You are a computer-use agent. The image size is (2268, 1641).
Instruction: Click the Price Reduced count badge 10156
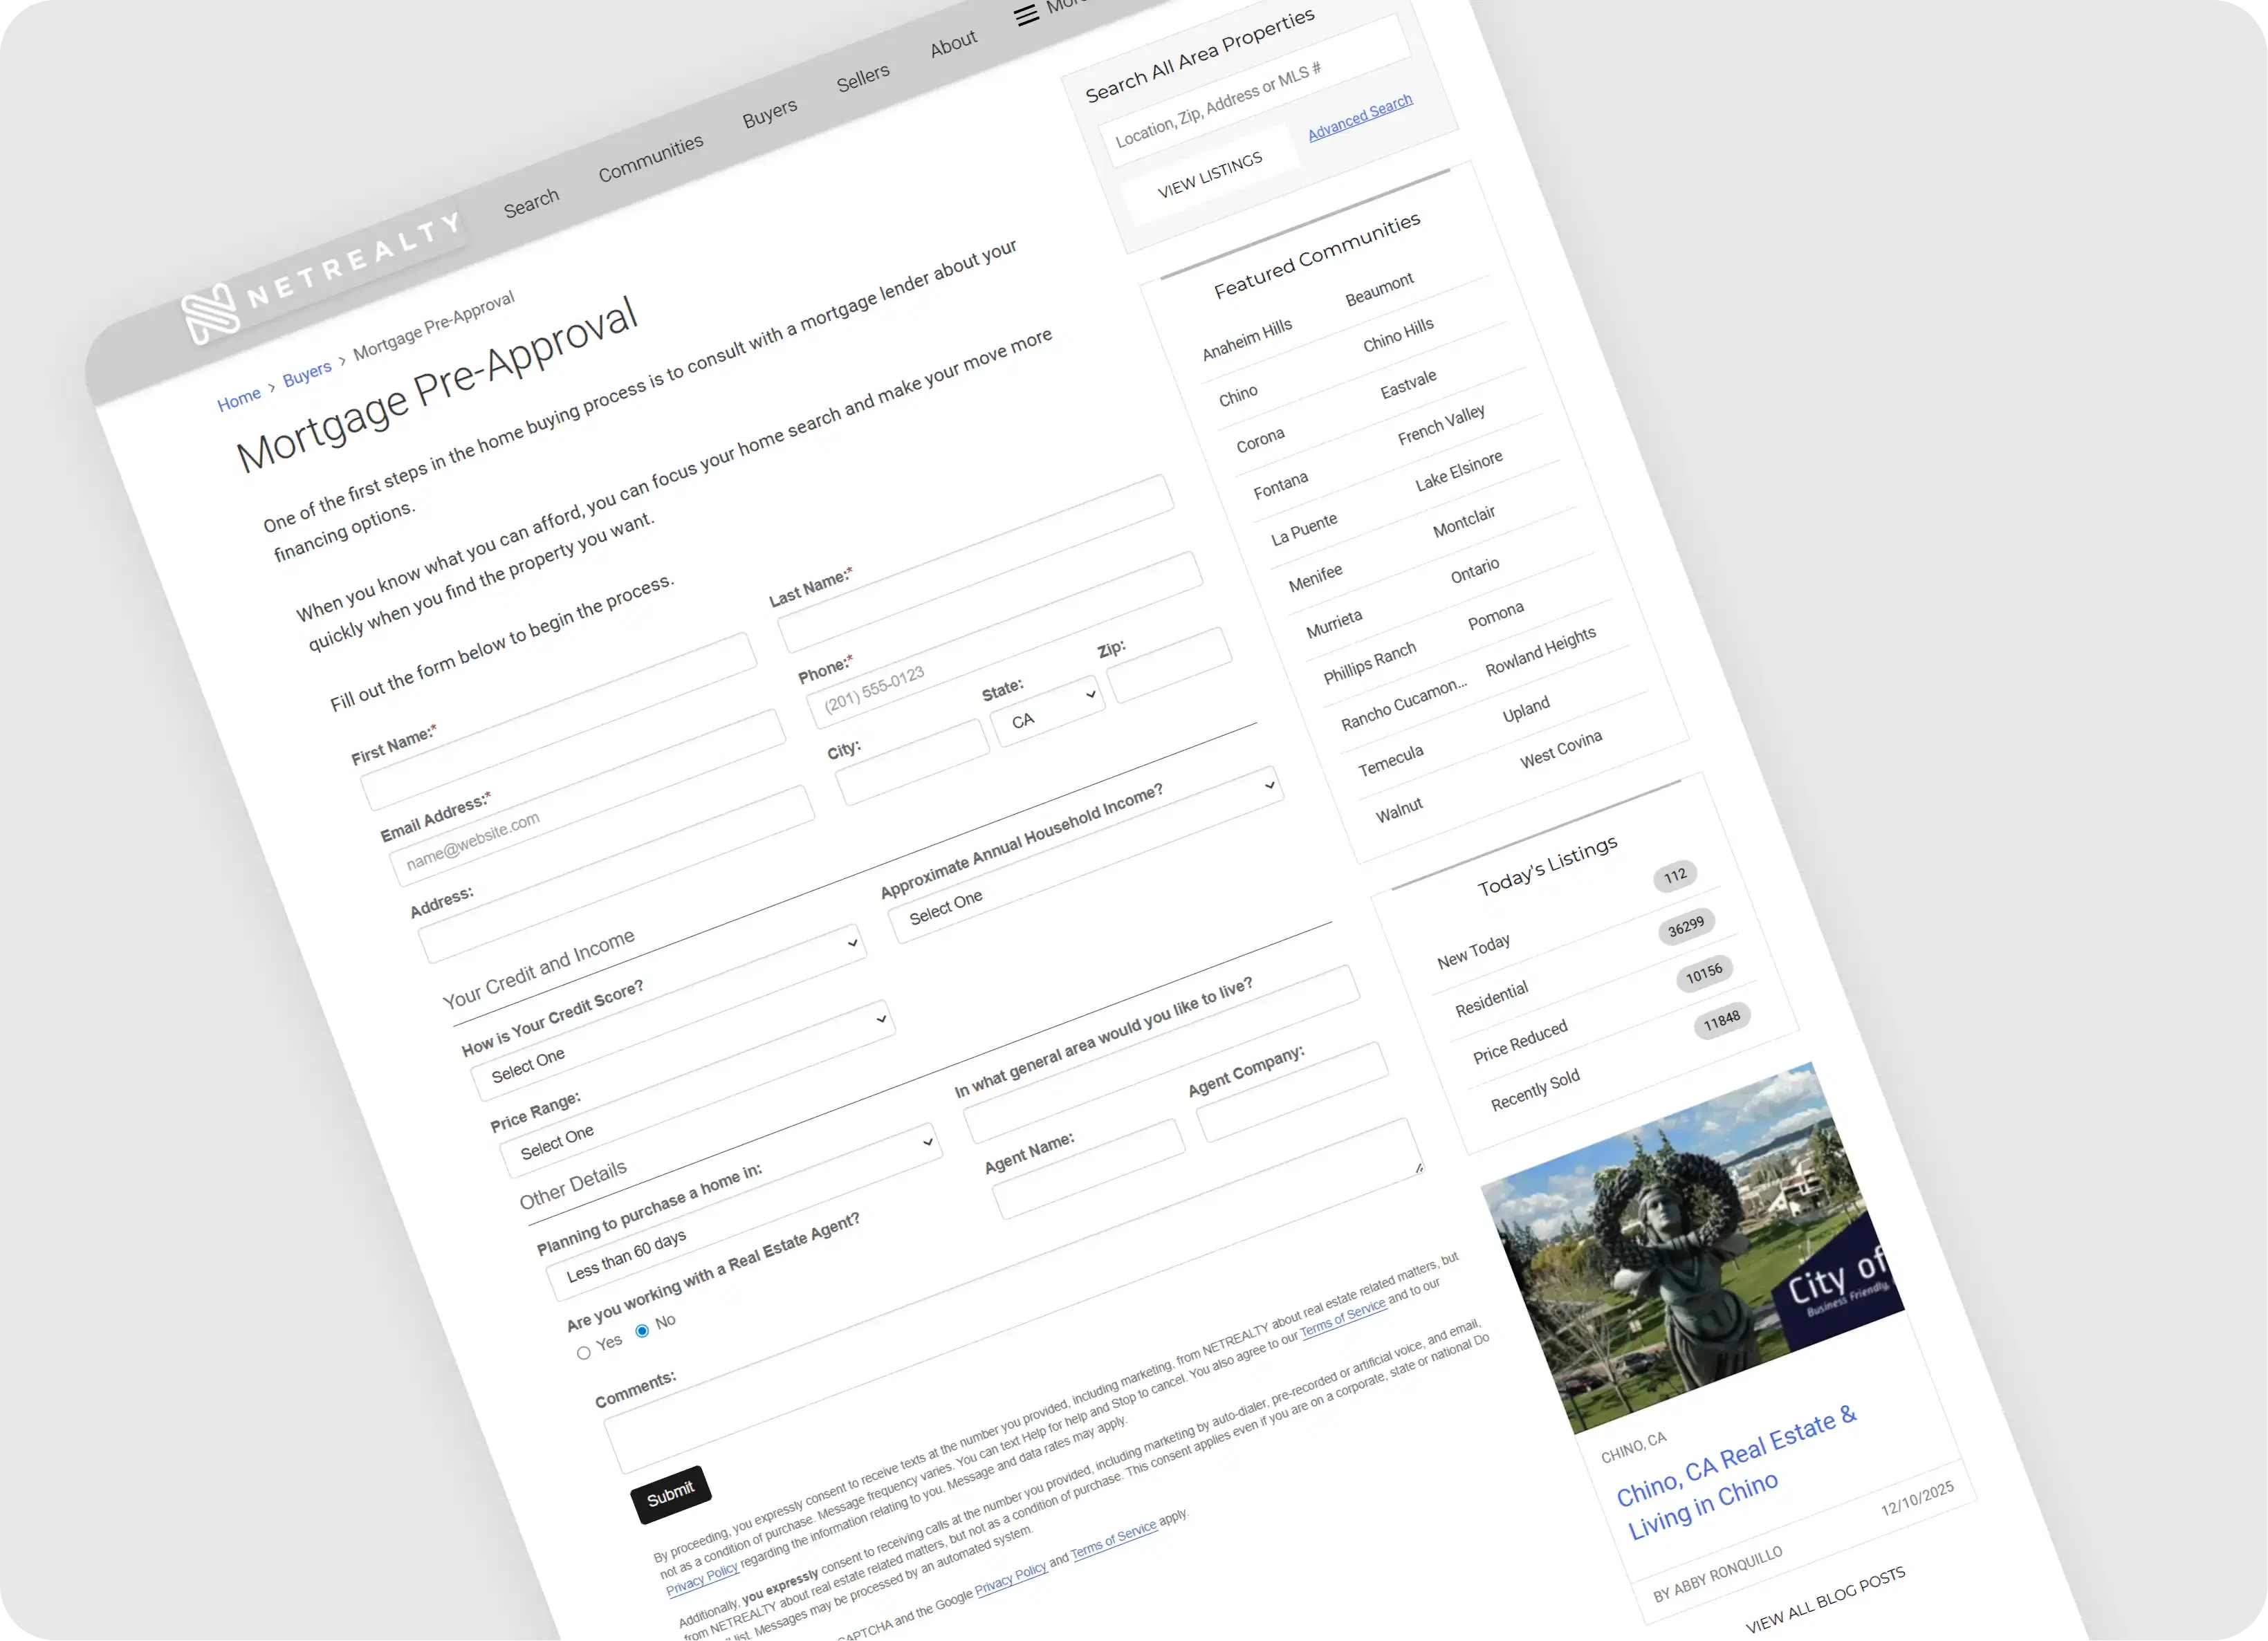click(x=1704, y=973)
